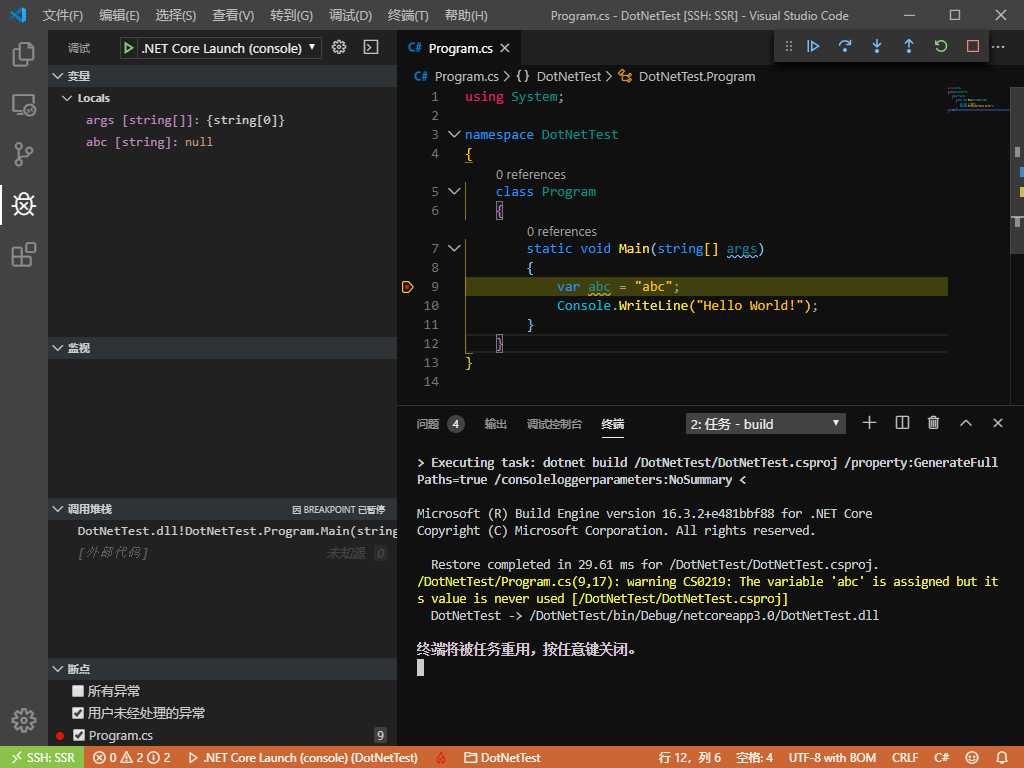Fold the class Program block at line 5

click(x=455, y=191)
